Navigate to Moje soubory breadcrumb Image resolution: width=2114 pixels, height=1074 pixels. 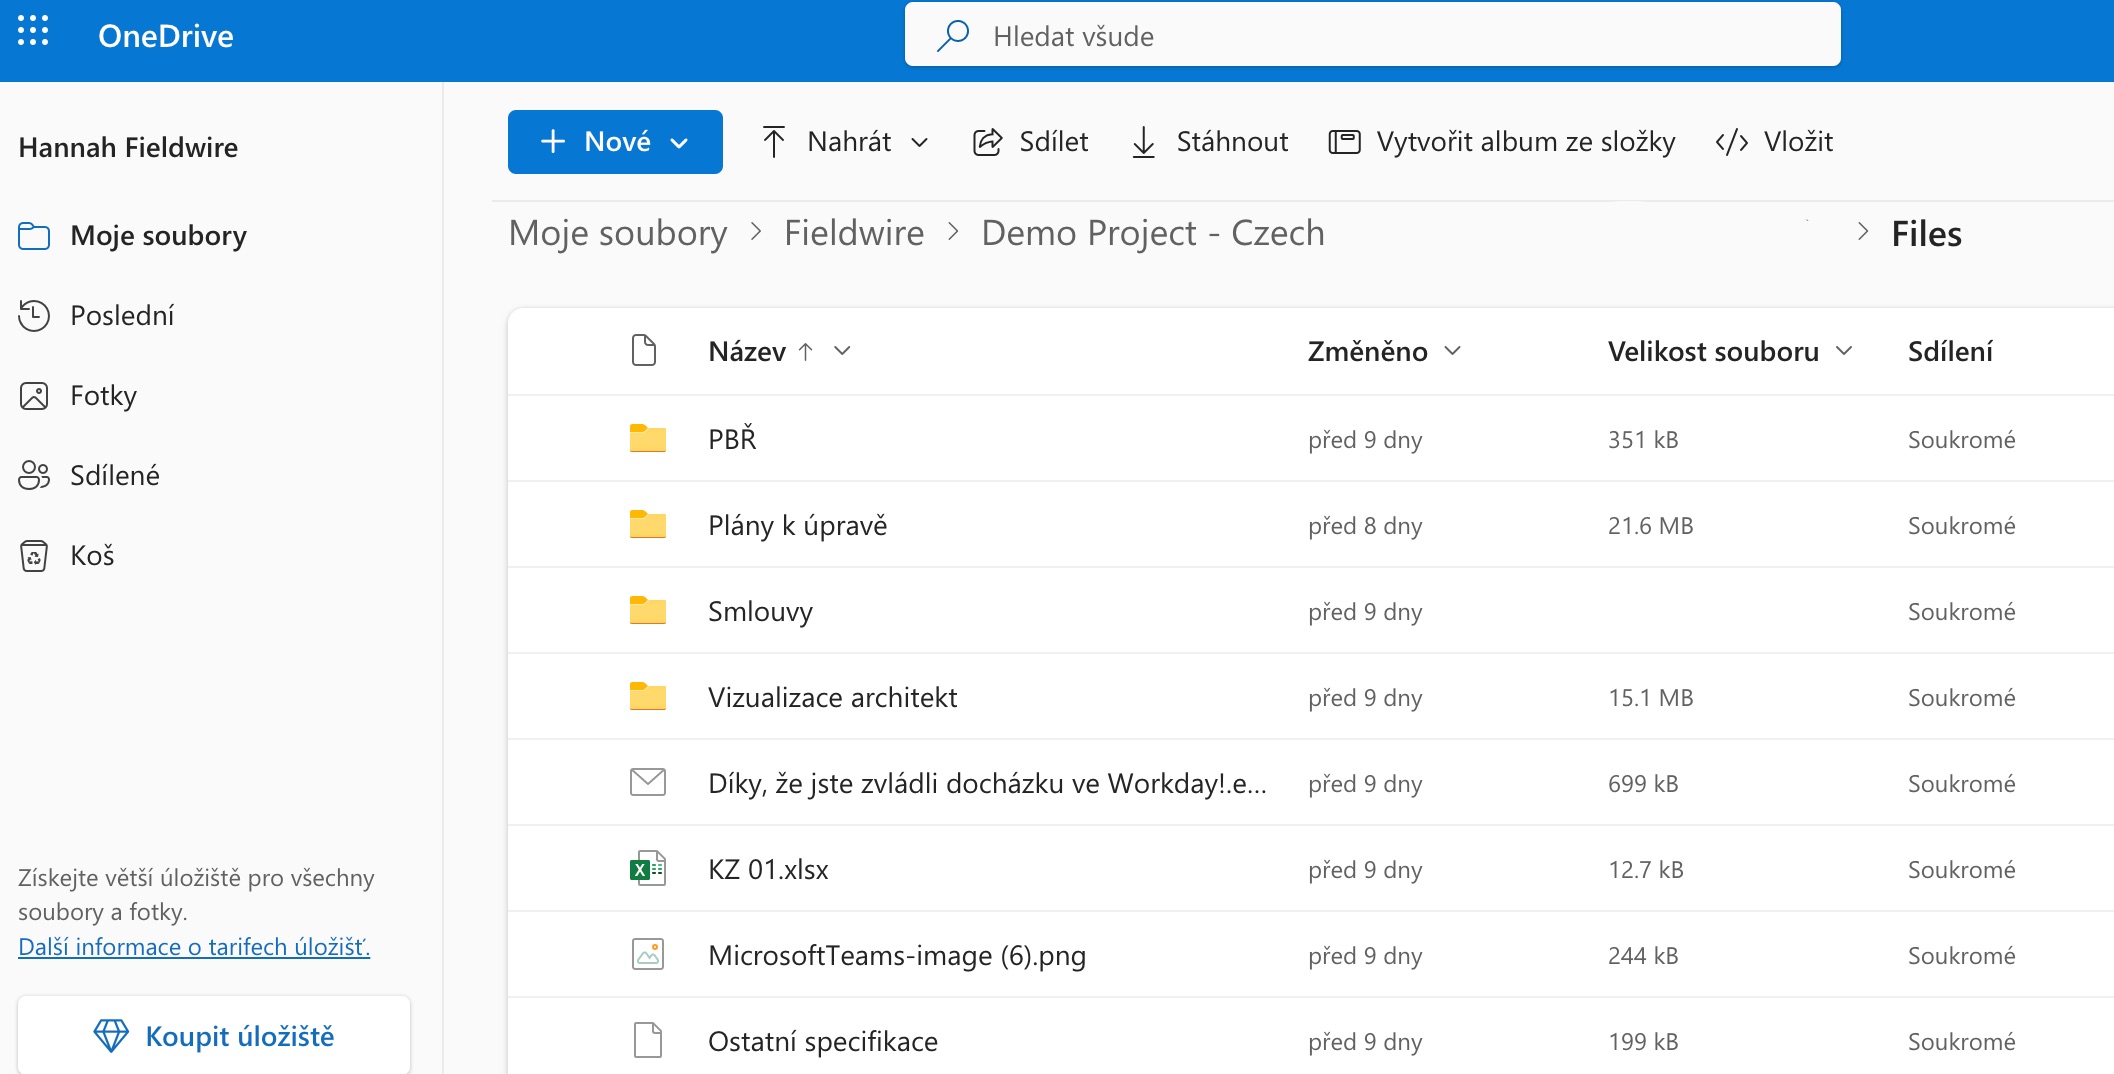pos(618,233)
